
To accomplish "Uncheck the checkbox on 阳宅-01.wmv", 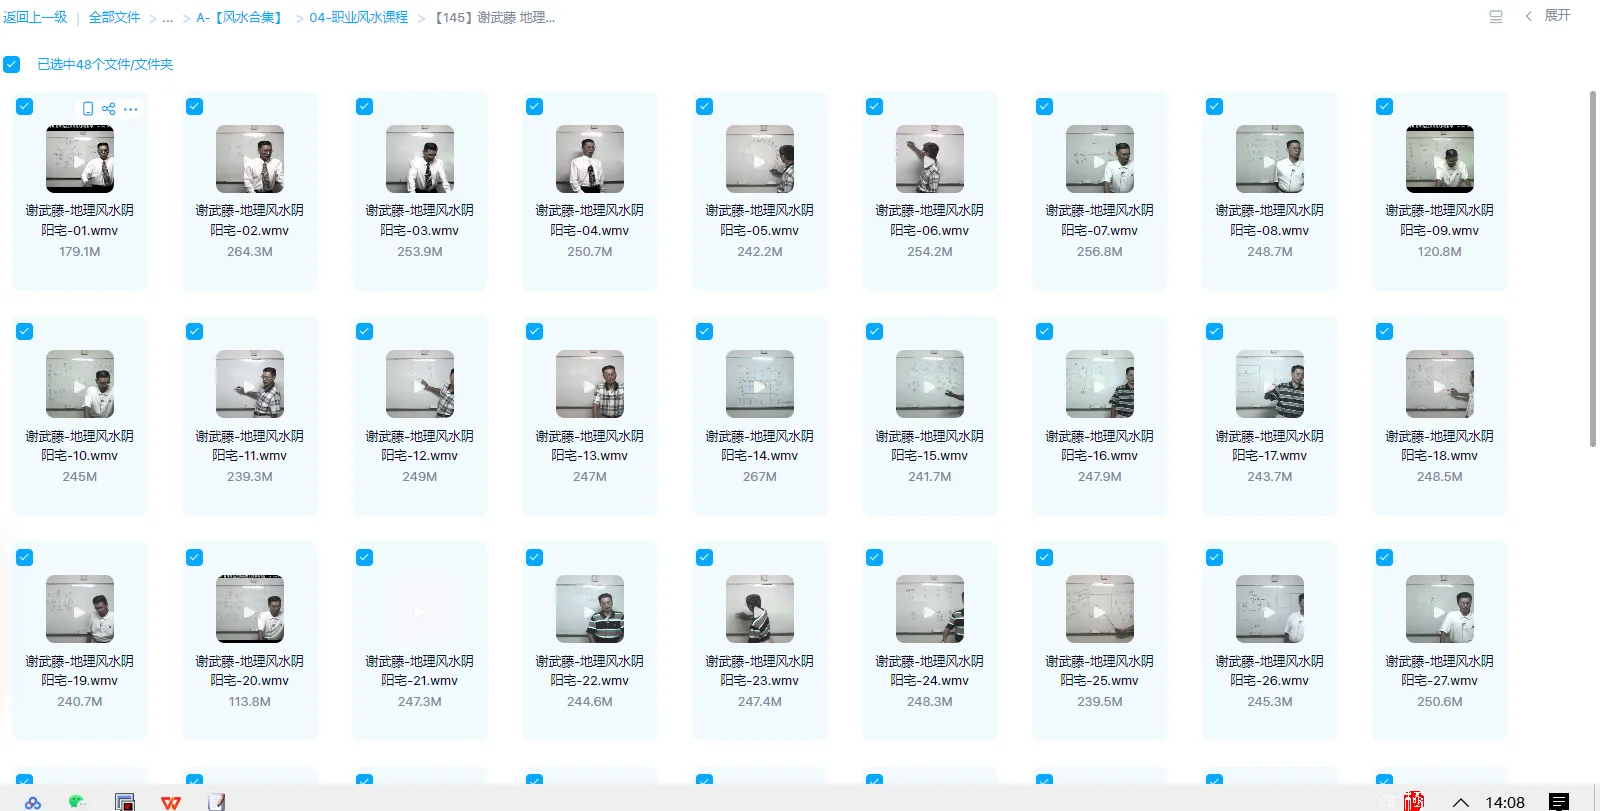I will click(25, 106).
